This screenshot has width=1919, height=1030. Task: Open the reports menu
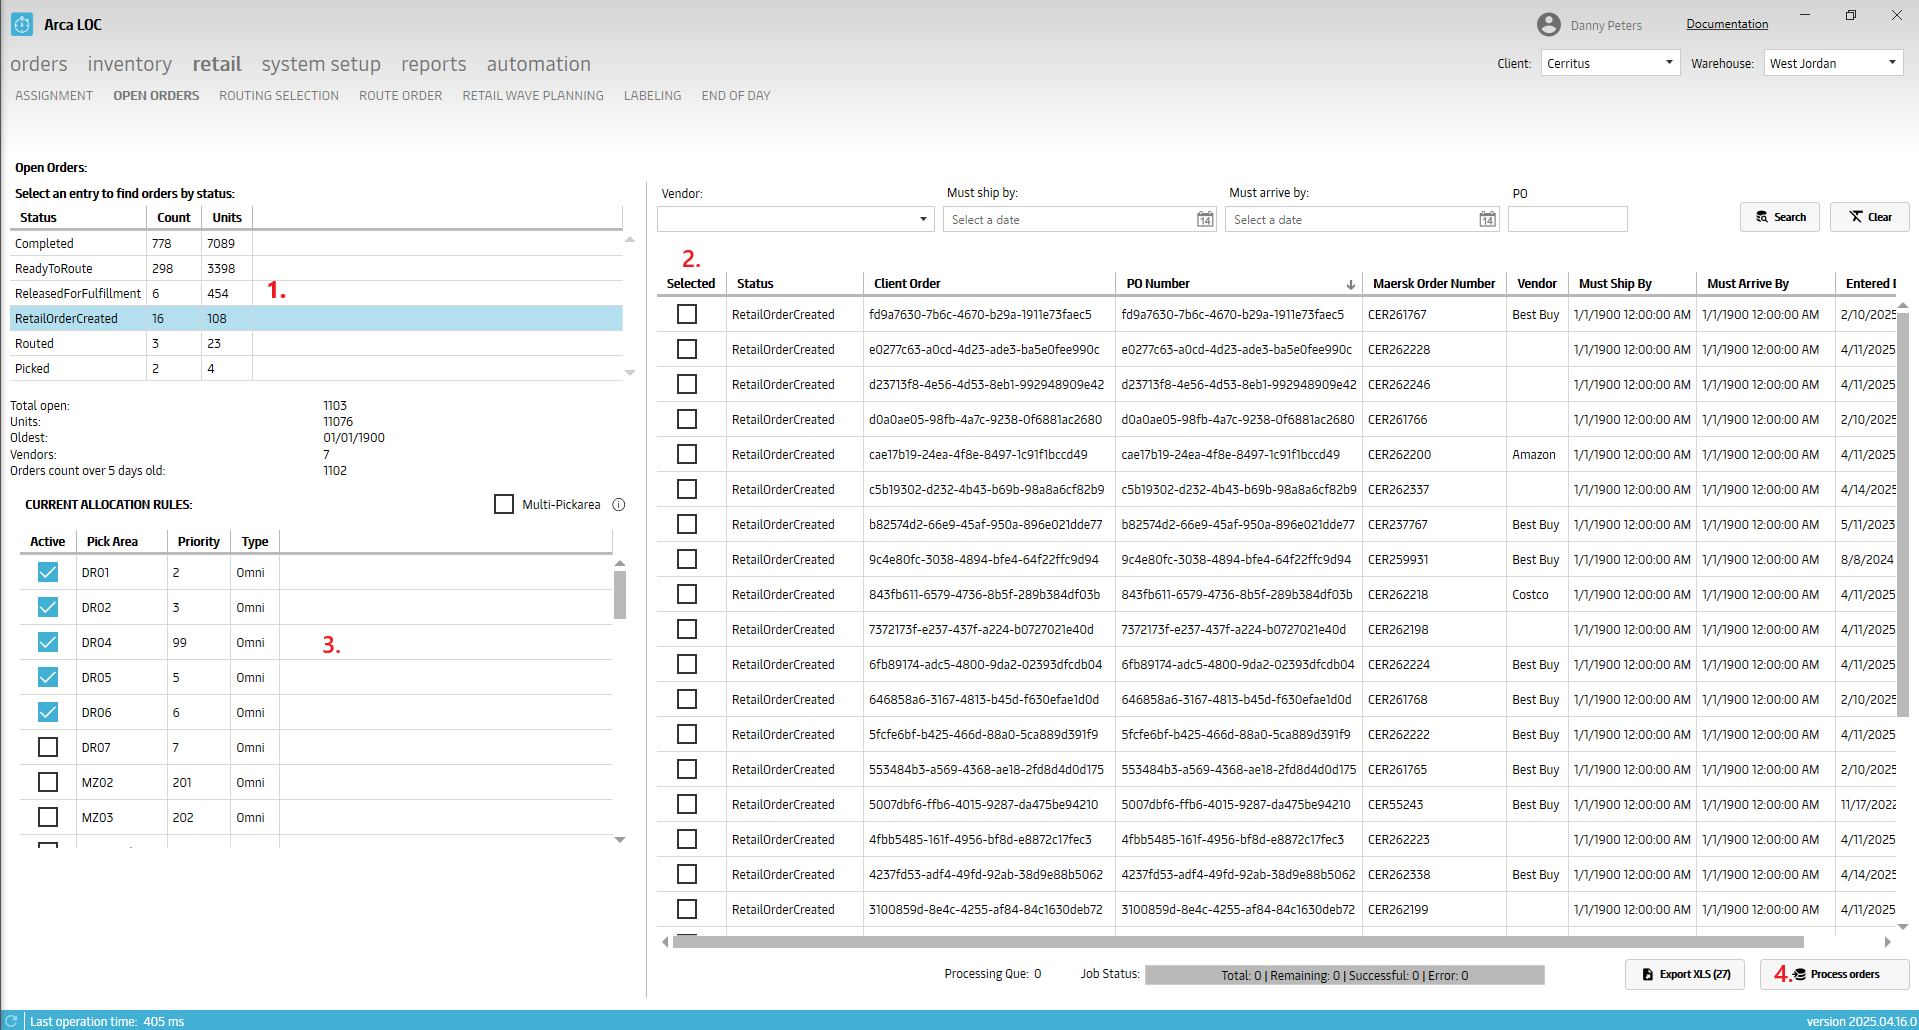pos(434,64)
